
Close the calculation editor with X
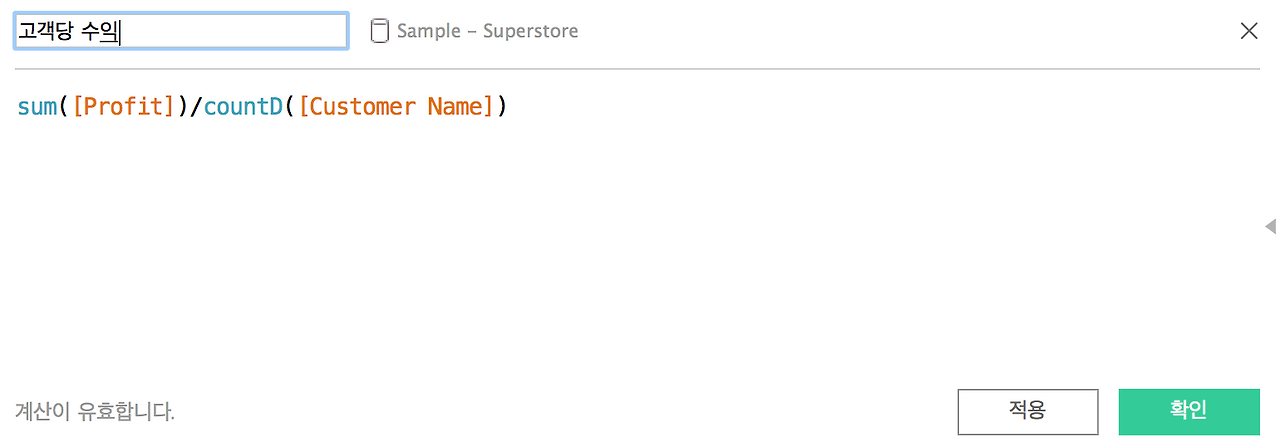(x=1249, y=31)
